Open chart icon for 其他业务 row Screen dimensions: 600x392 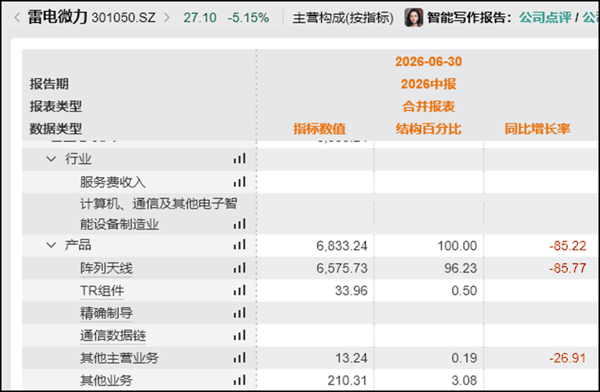(240, 380)
